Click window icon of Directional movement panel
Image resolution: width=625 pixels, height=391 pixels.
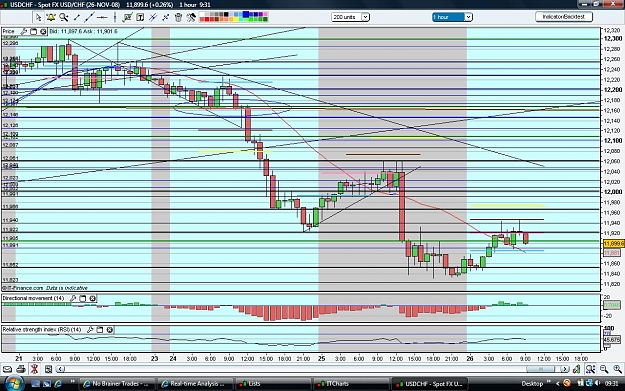[83, 298]
